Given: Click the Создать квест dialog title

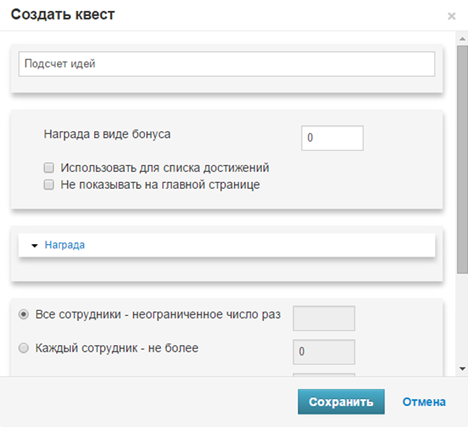Looking at the screenshot, I should click(x=63, y=15).
